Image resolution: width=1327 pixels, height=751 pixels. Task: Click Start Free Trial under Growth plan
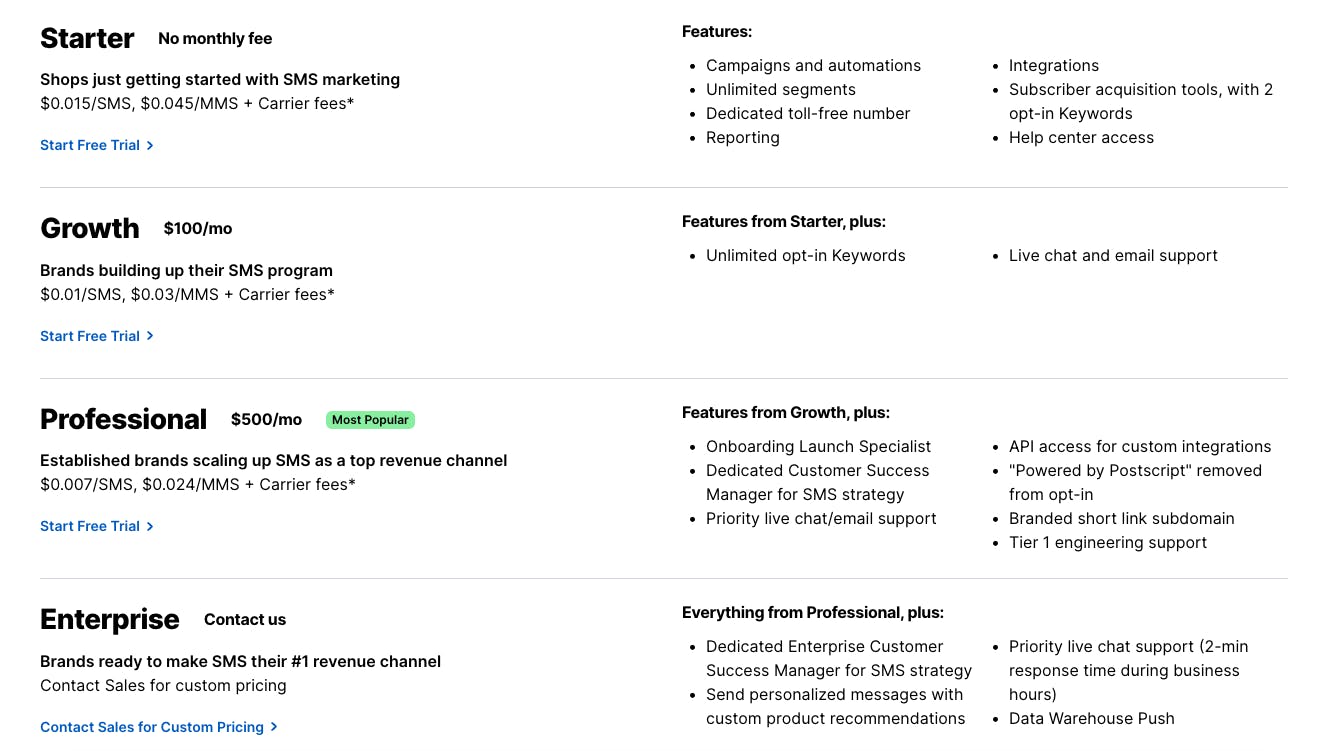tap(90, 336)
